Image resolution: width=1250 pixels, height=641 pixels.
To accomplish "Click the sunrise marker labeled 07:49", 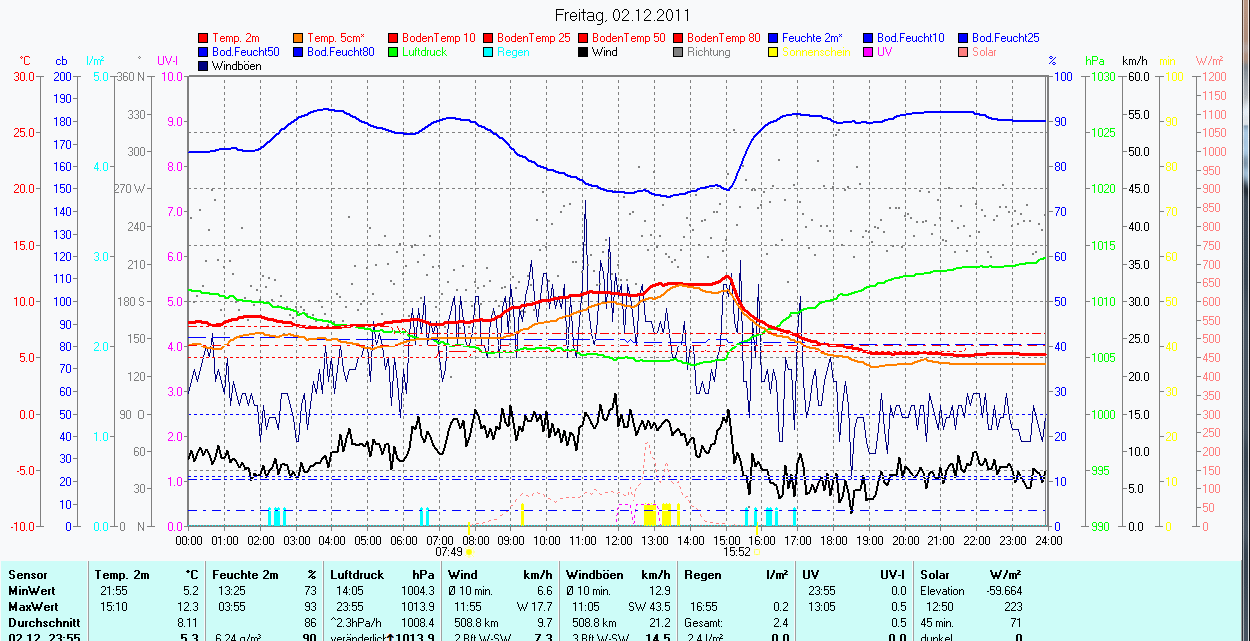I will point(449,551).
